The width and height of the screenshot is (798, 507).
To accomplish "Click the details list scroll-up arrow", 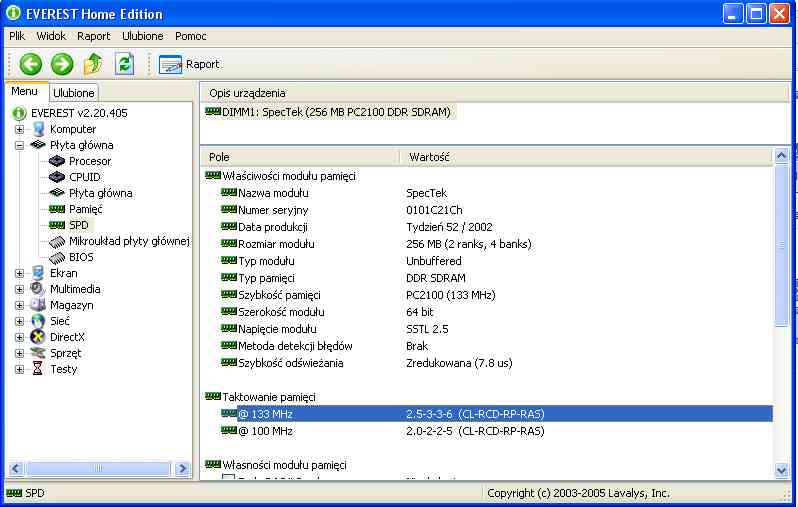I will pos(782,156).
